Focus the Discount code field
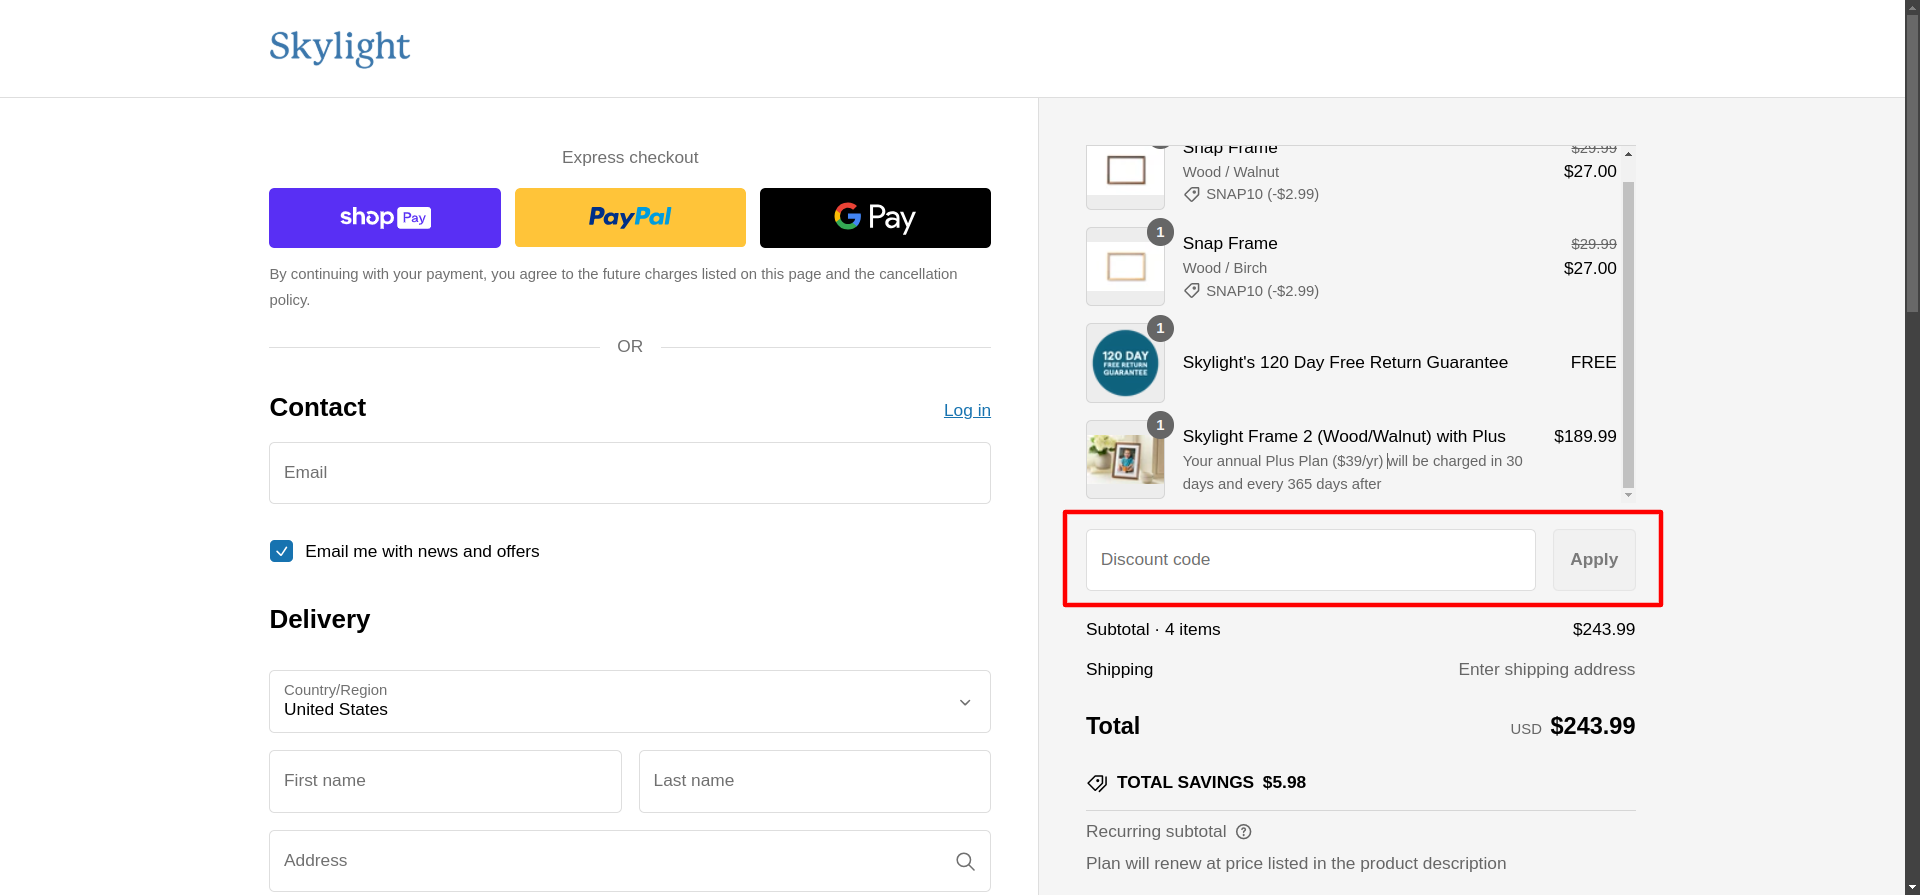 click(x=1311, y=560)
